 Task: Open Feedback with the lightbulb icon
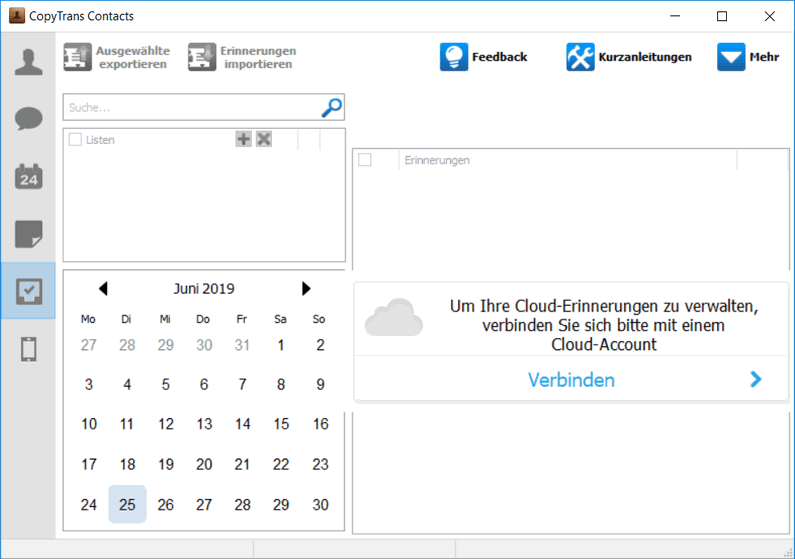tap(484, 57)
